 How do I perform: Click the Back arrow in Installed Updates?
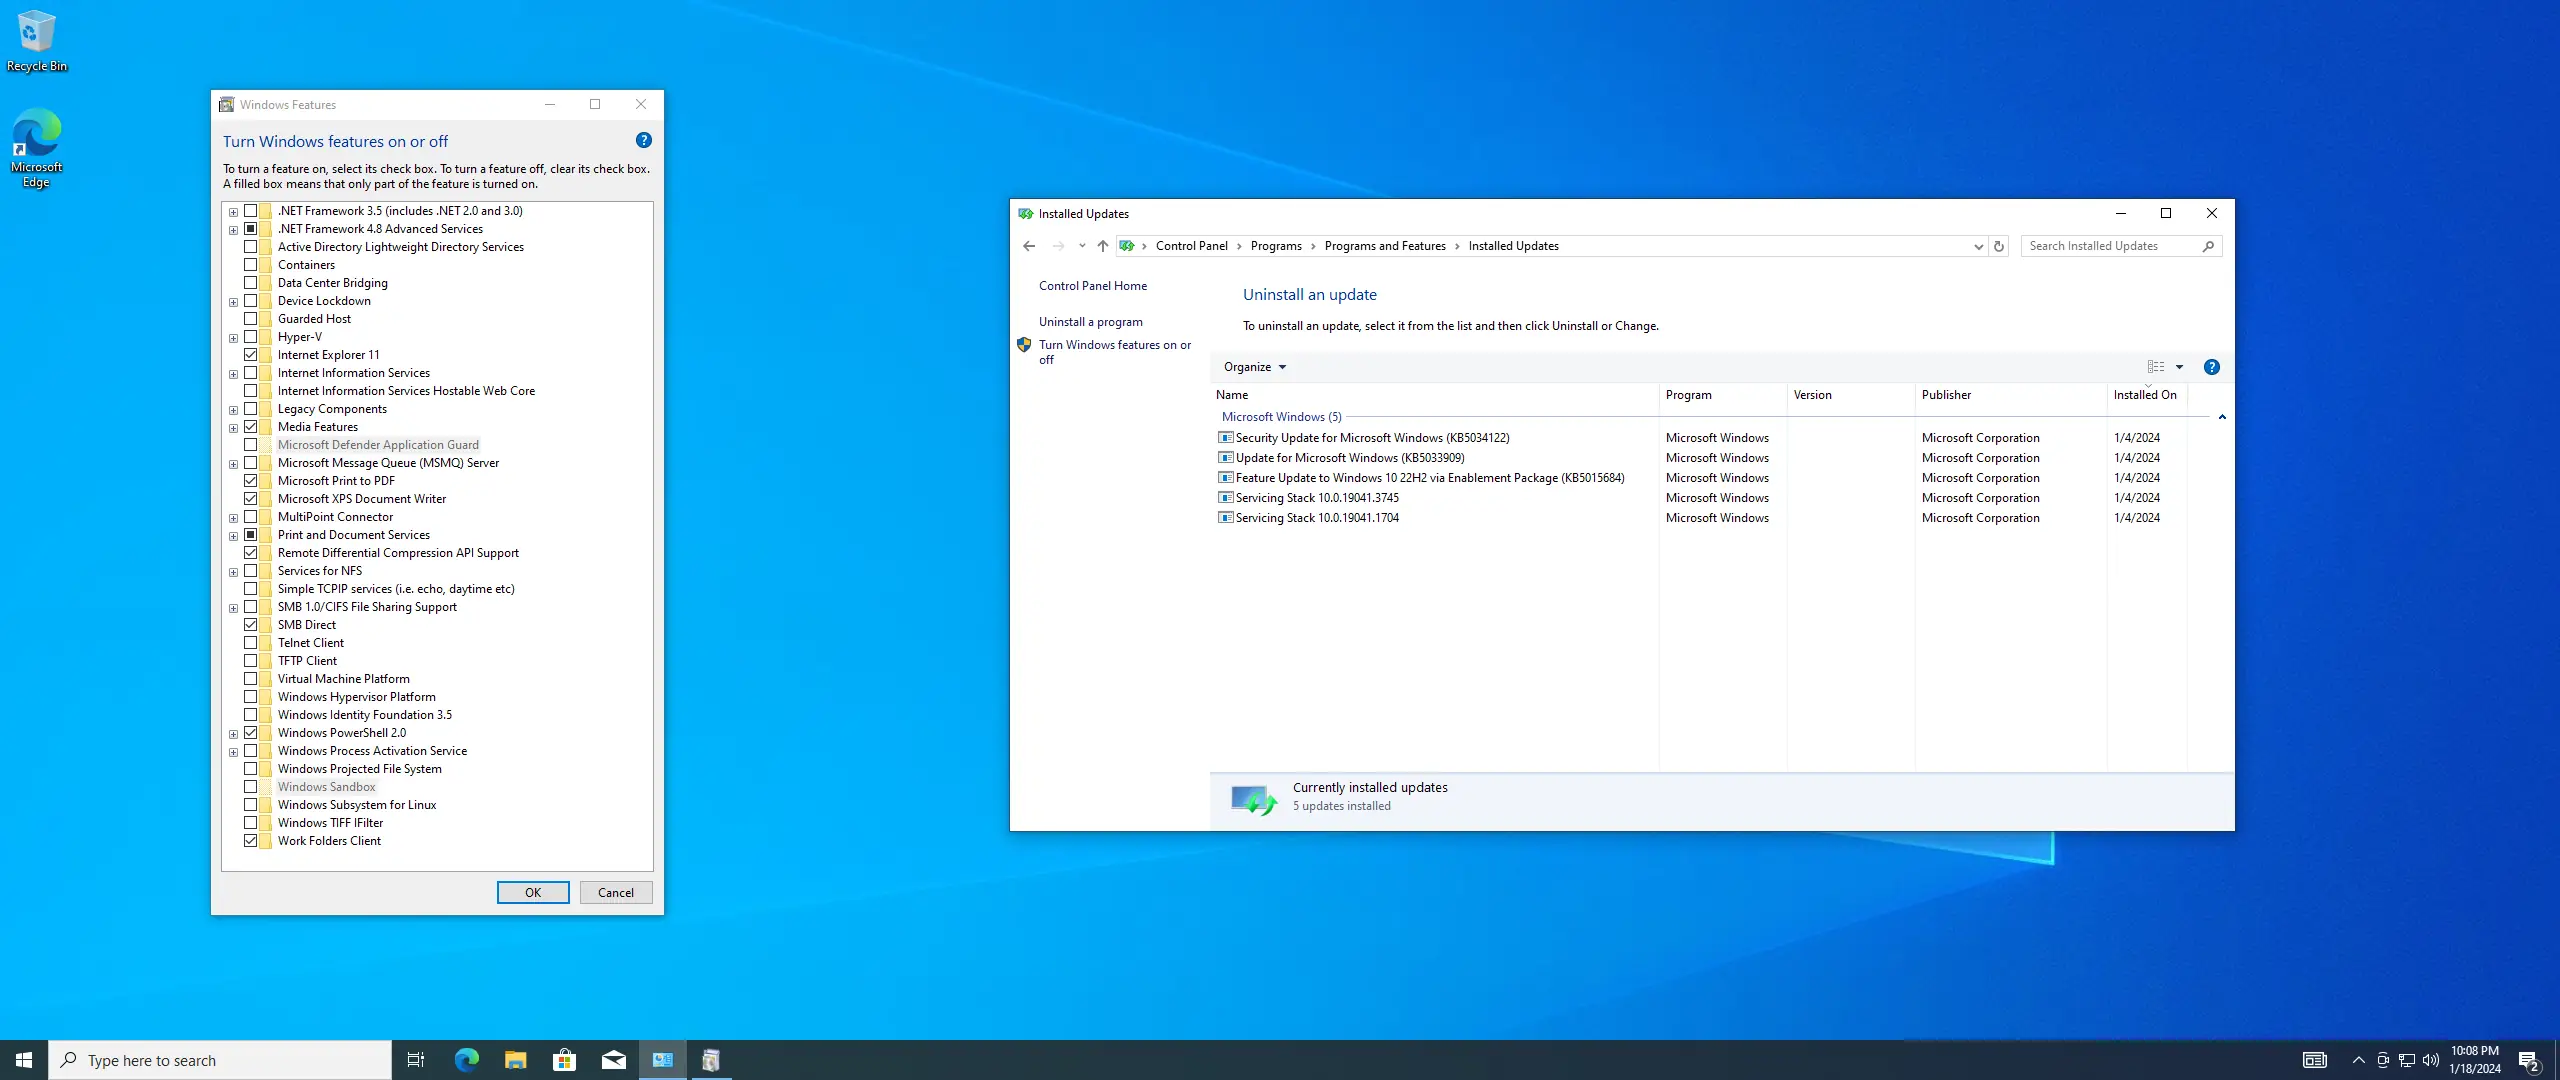coord(1029,246)
